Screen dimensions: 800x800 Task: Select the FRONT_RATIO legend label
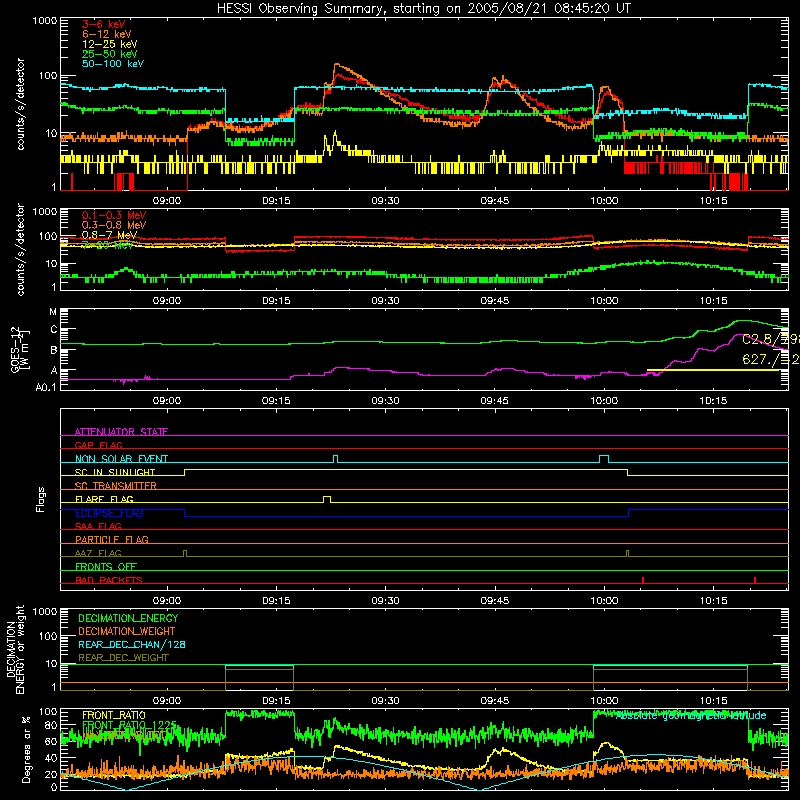coord(114,715)
